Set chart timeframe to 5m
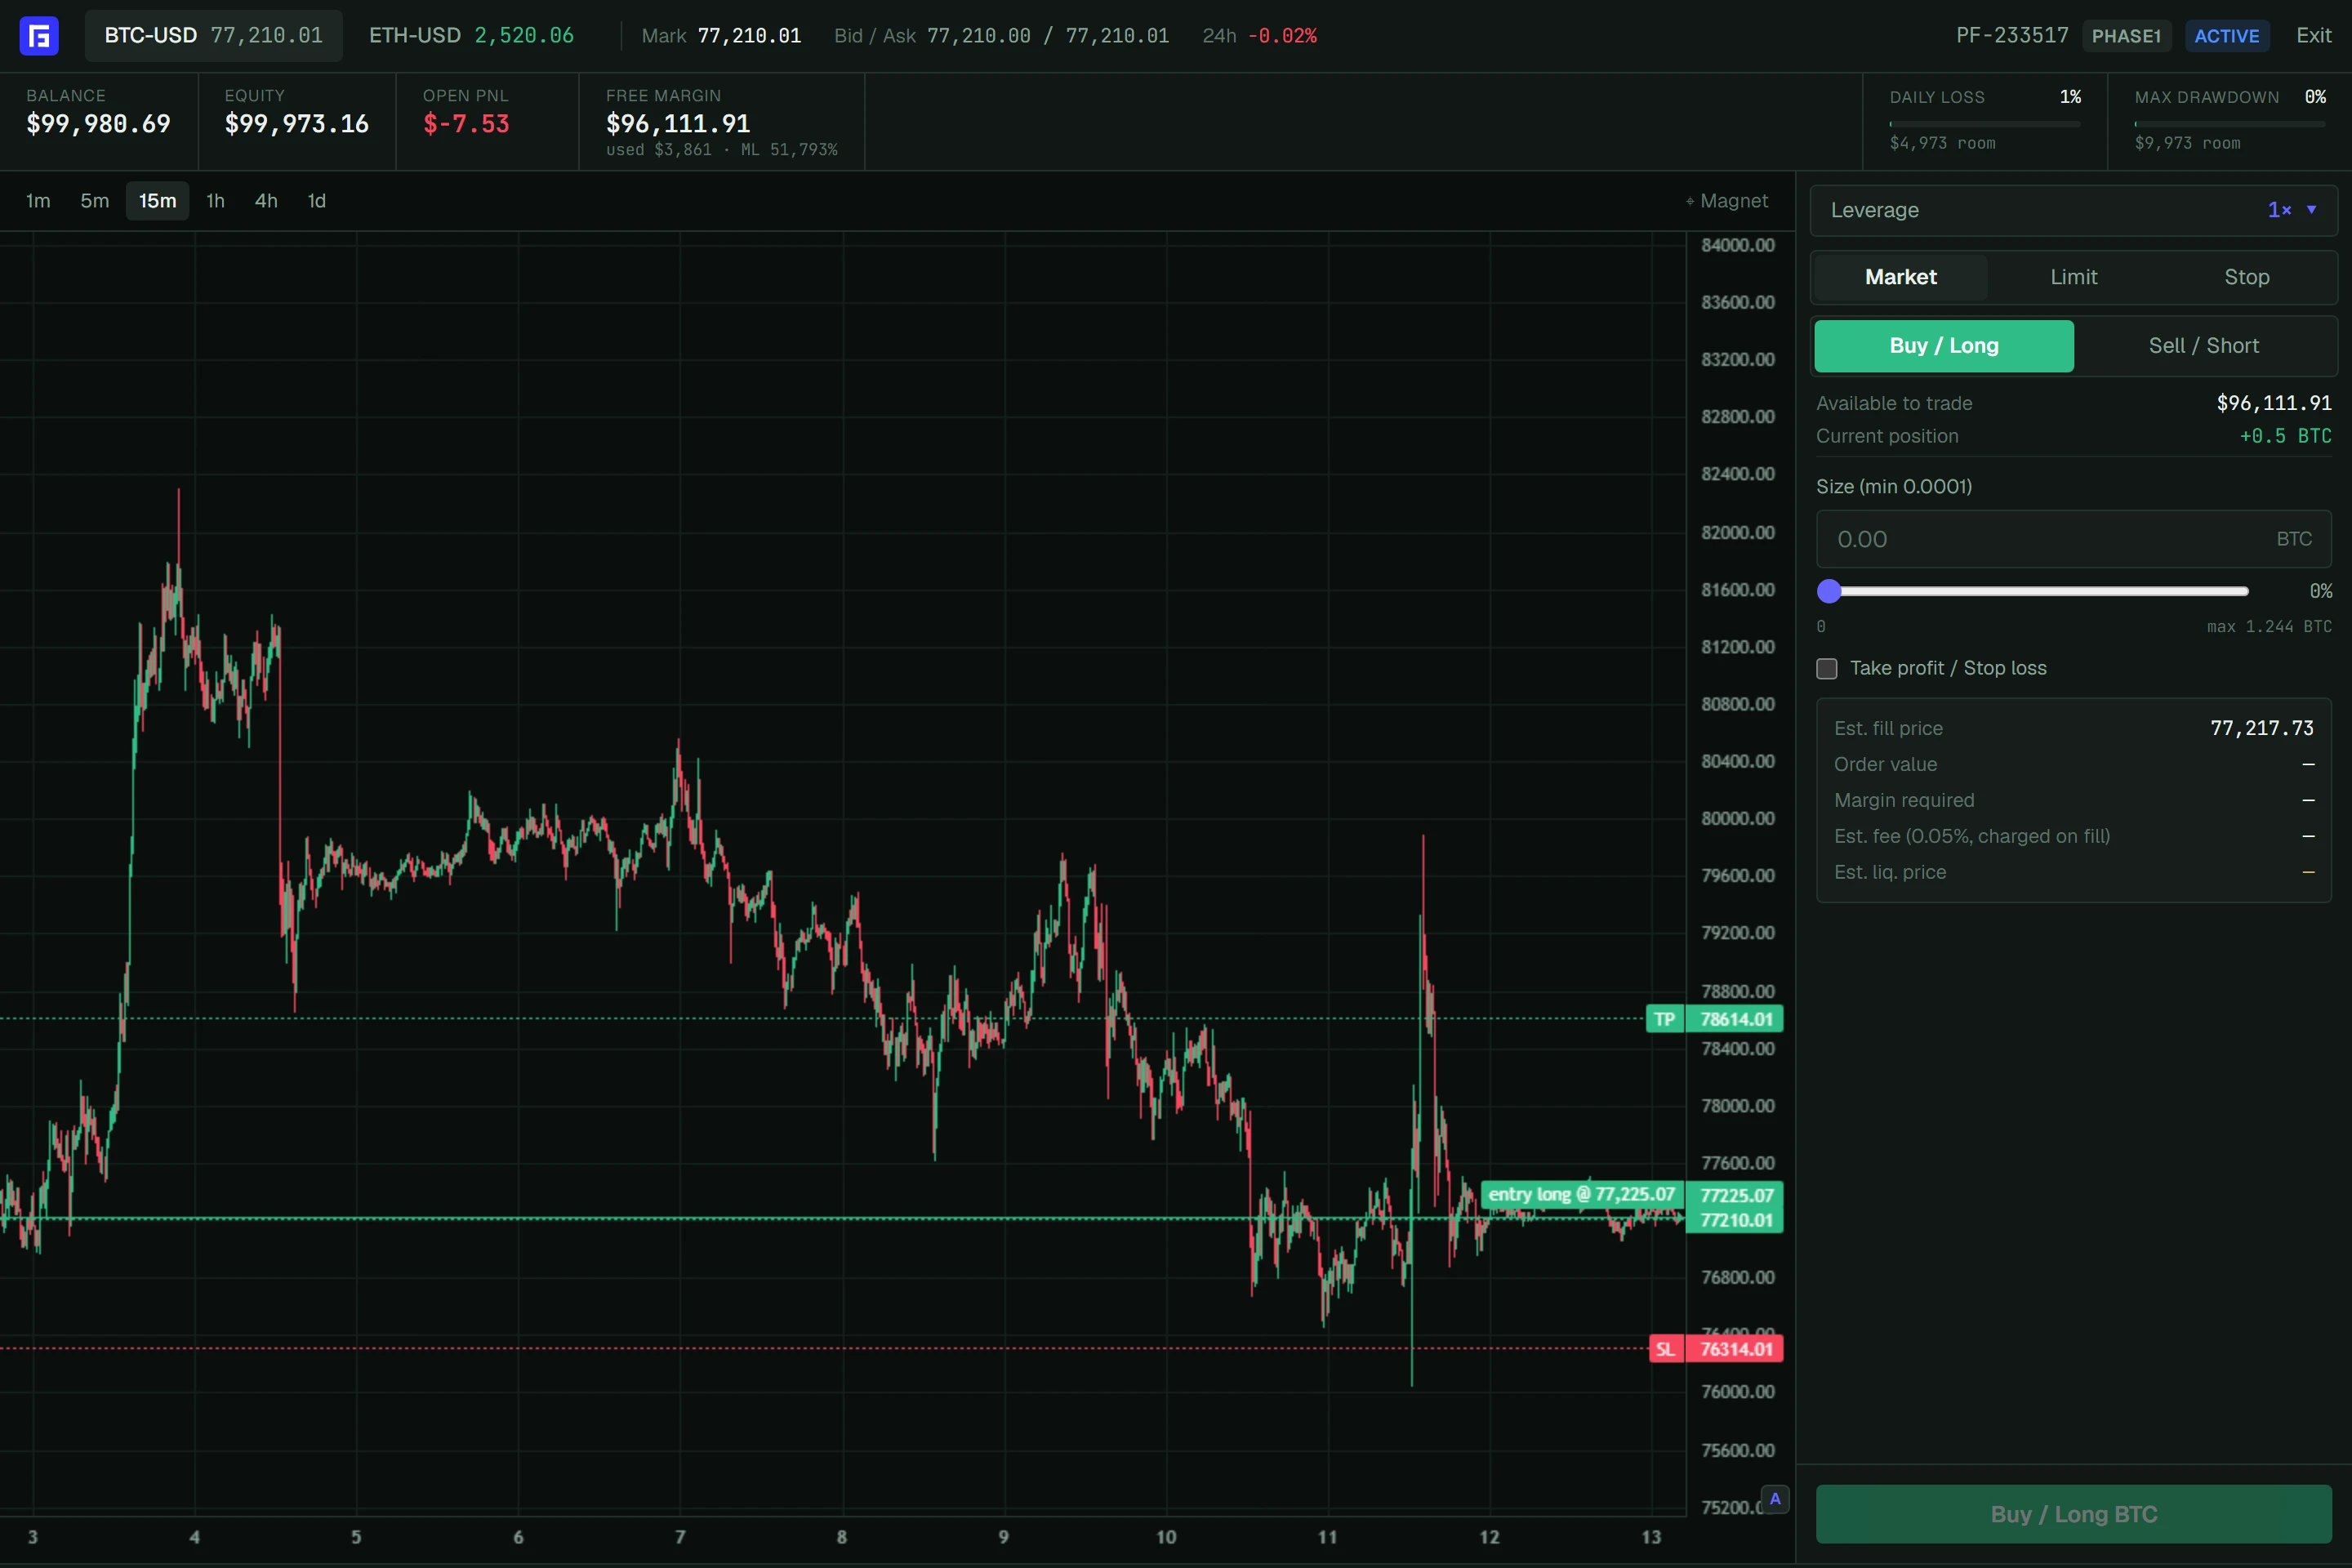The width and height of the screenshot is (2352, 1568). [x=95, y=201]
